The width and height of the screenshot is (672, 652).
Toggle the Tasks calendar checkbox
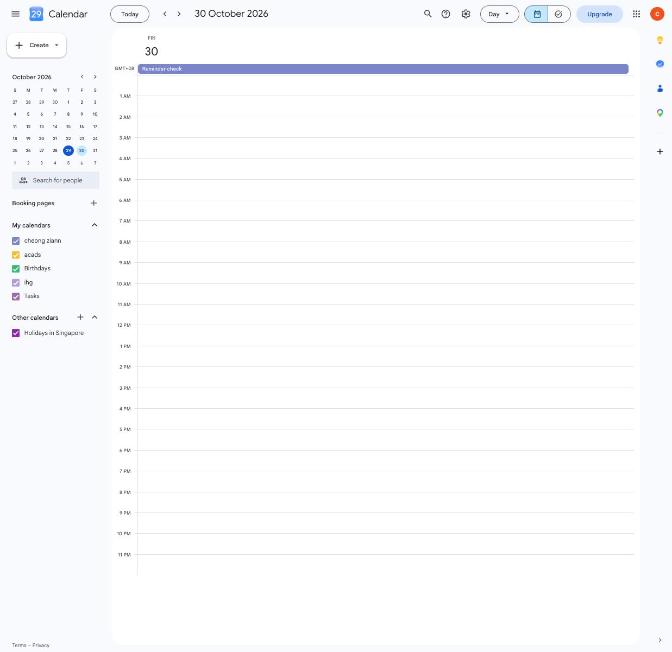[16, 296]
